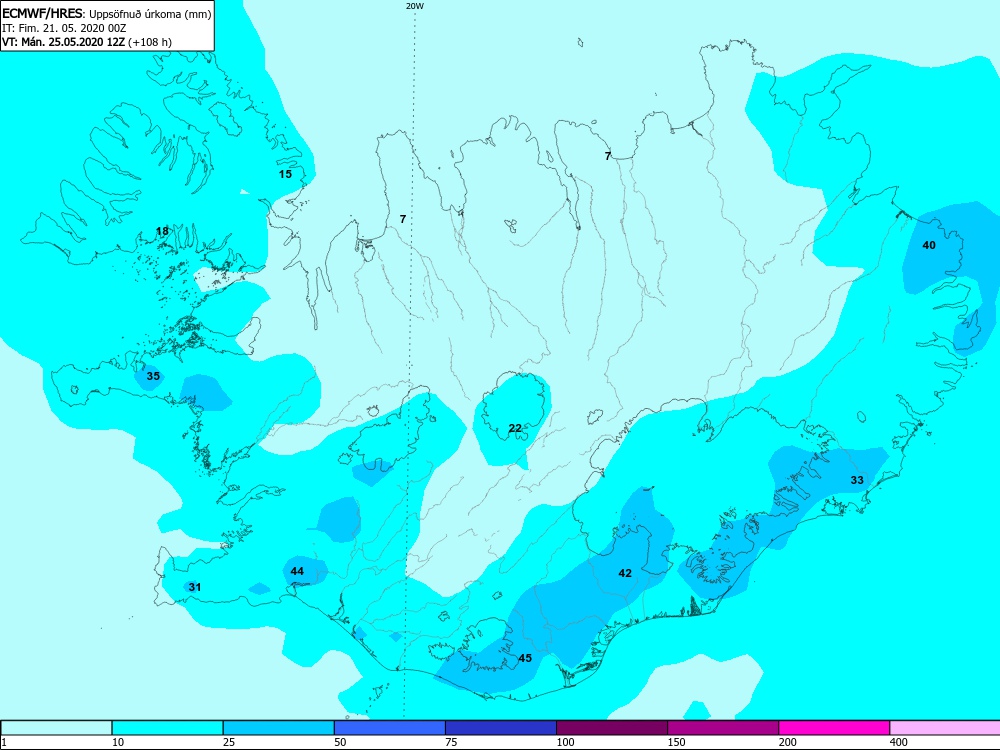
Task: Click legend tick label 150
Action: [676, 742]
